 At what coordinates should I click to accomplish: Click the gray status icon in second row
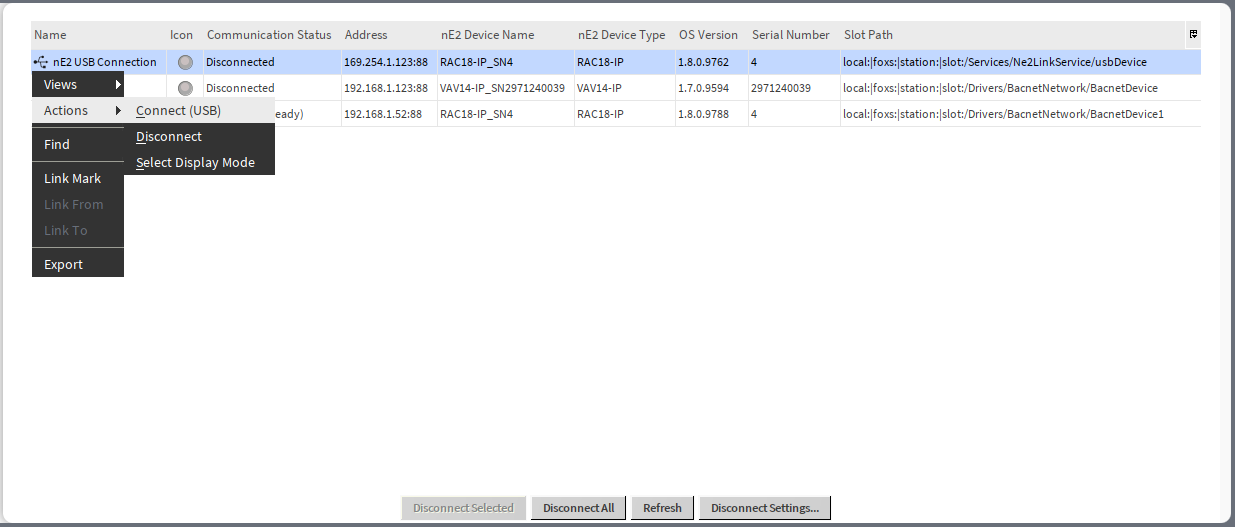click(x=184, y=88)
